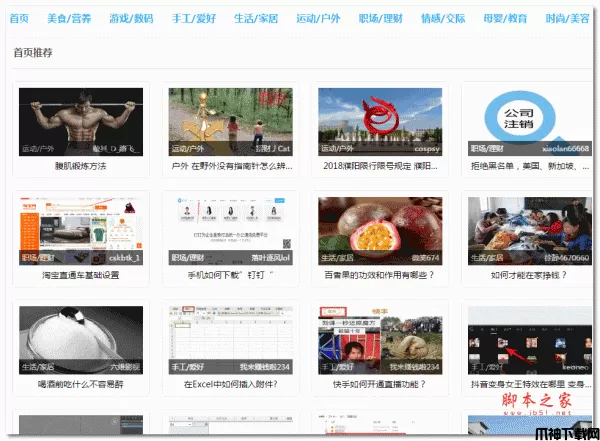Open the 首页 navigation tab
This screenshot has width=600, height=441.
tap(19, 18)
